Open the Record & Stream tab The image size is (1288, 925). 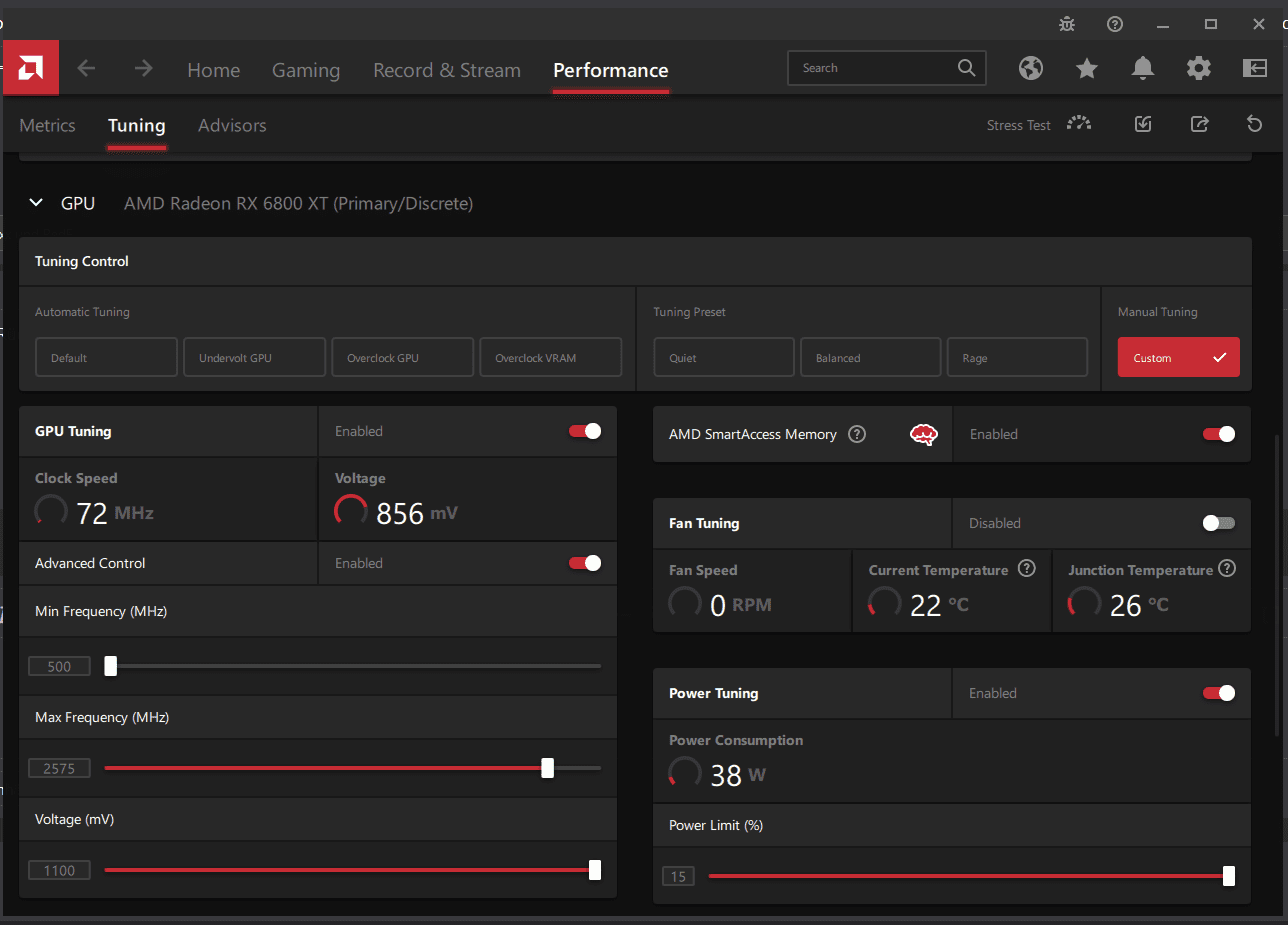coord(447,70)
